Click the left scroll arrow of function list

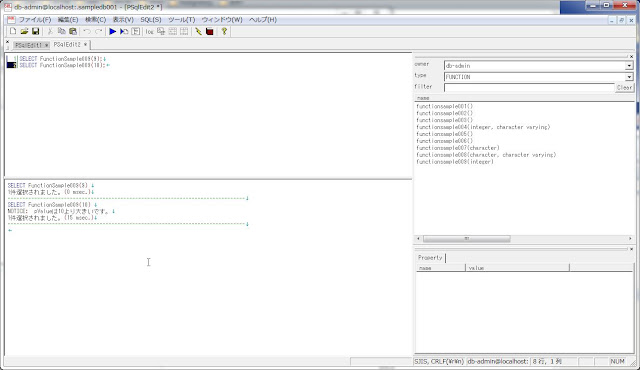tap(418, 239)
